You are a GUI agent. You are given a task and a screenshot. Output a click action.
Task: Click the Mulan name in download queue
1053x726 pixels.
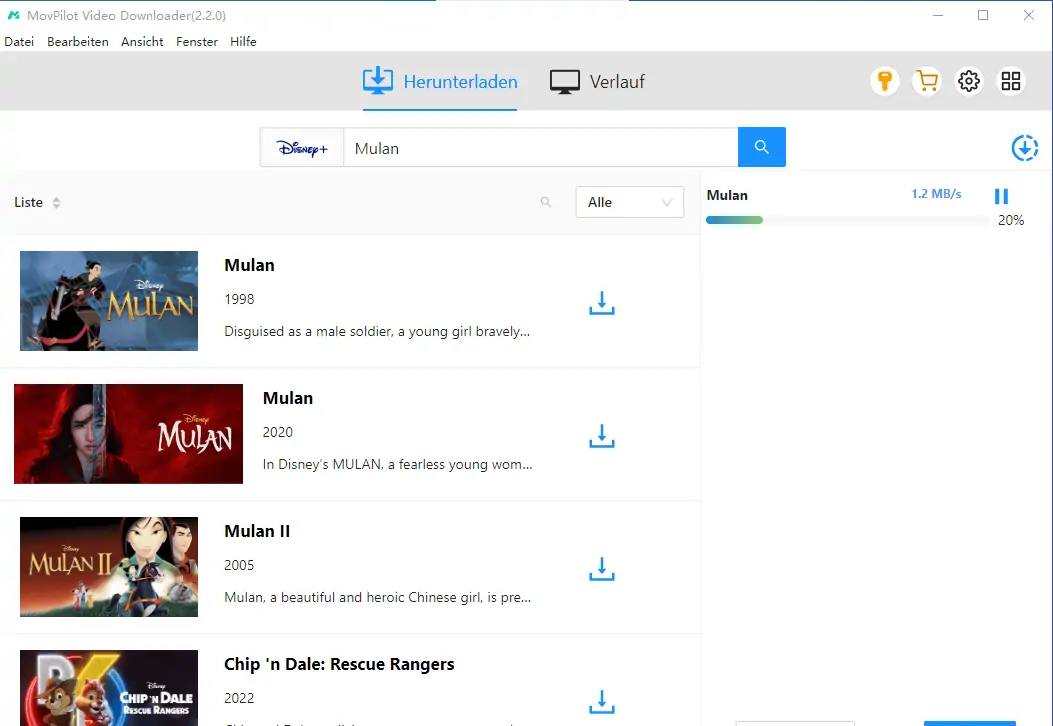coord(727,195)
